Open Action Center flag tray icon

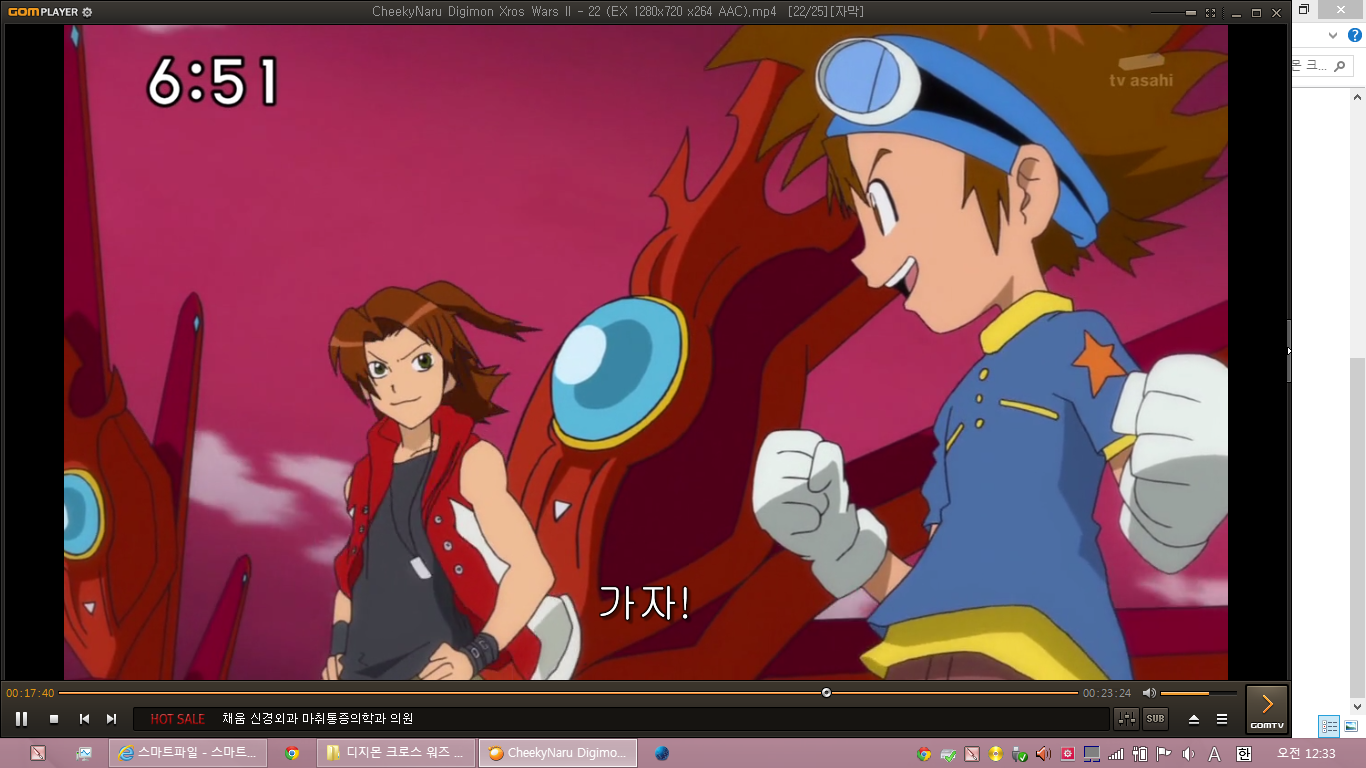point(1163,754)
